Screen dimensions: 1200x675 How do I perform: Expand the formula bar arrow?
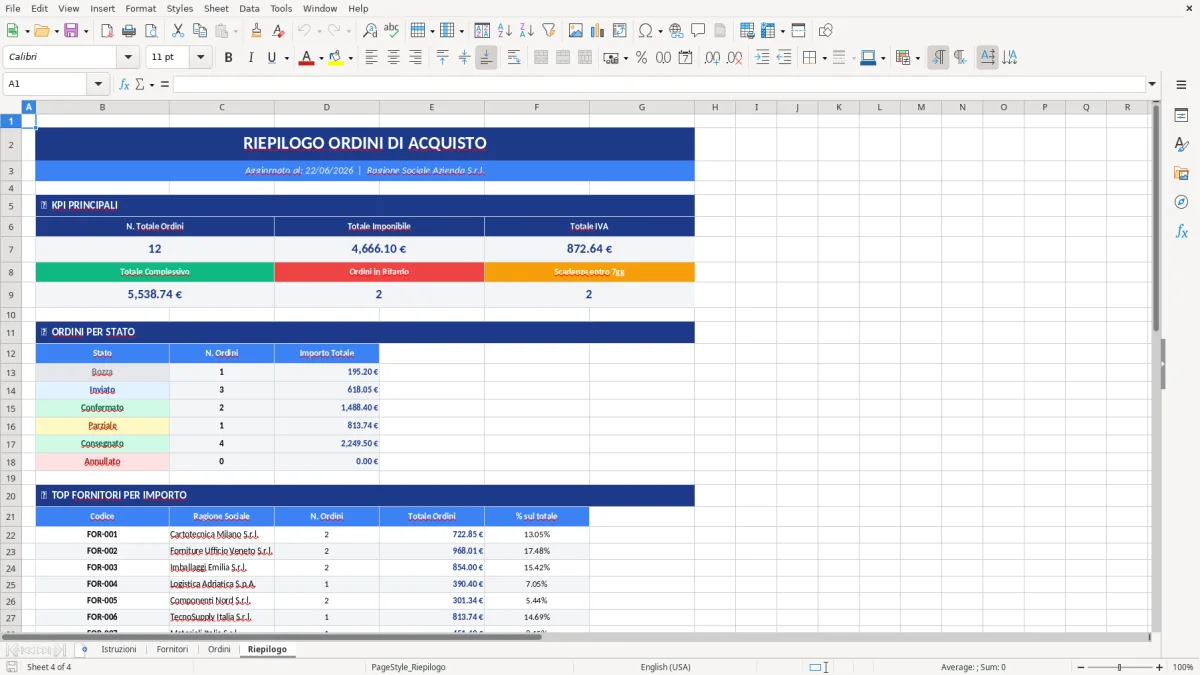1153,84
